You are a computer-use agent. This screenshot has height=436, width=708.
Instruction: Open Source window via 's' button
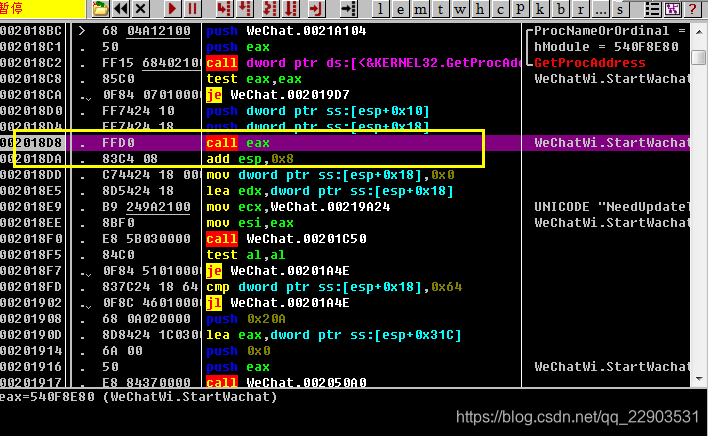(620, 9)
